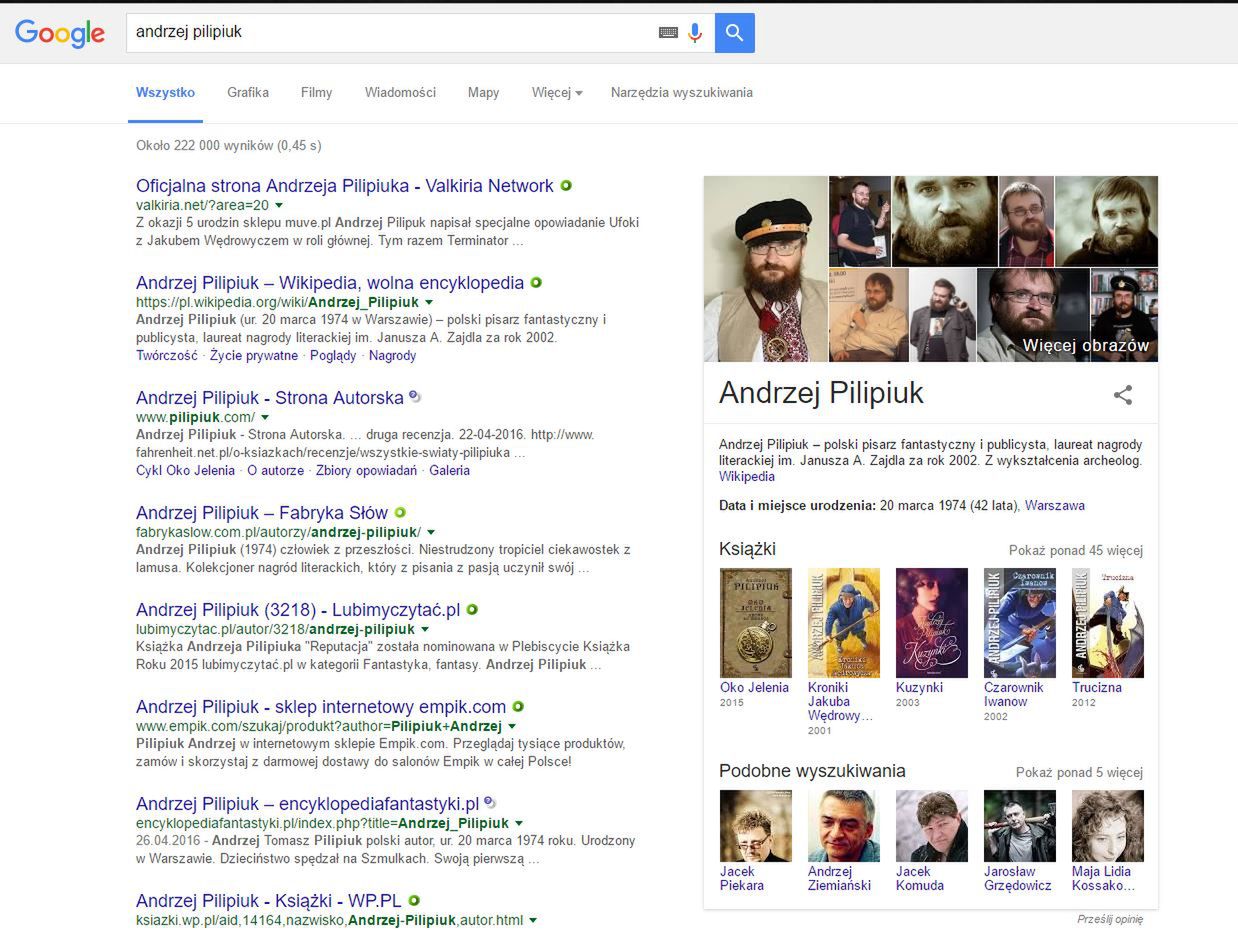Screen dimensions: 1238x930
Task: Open the Wikipedia, wolna encyklopedia result
Action: point(330,283)
